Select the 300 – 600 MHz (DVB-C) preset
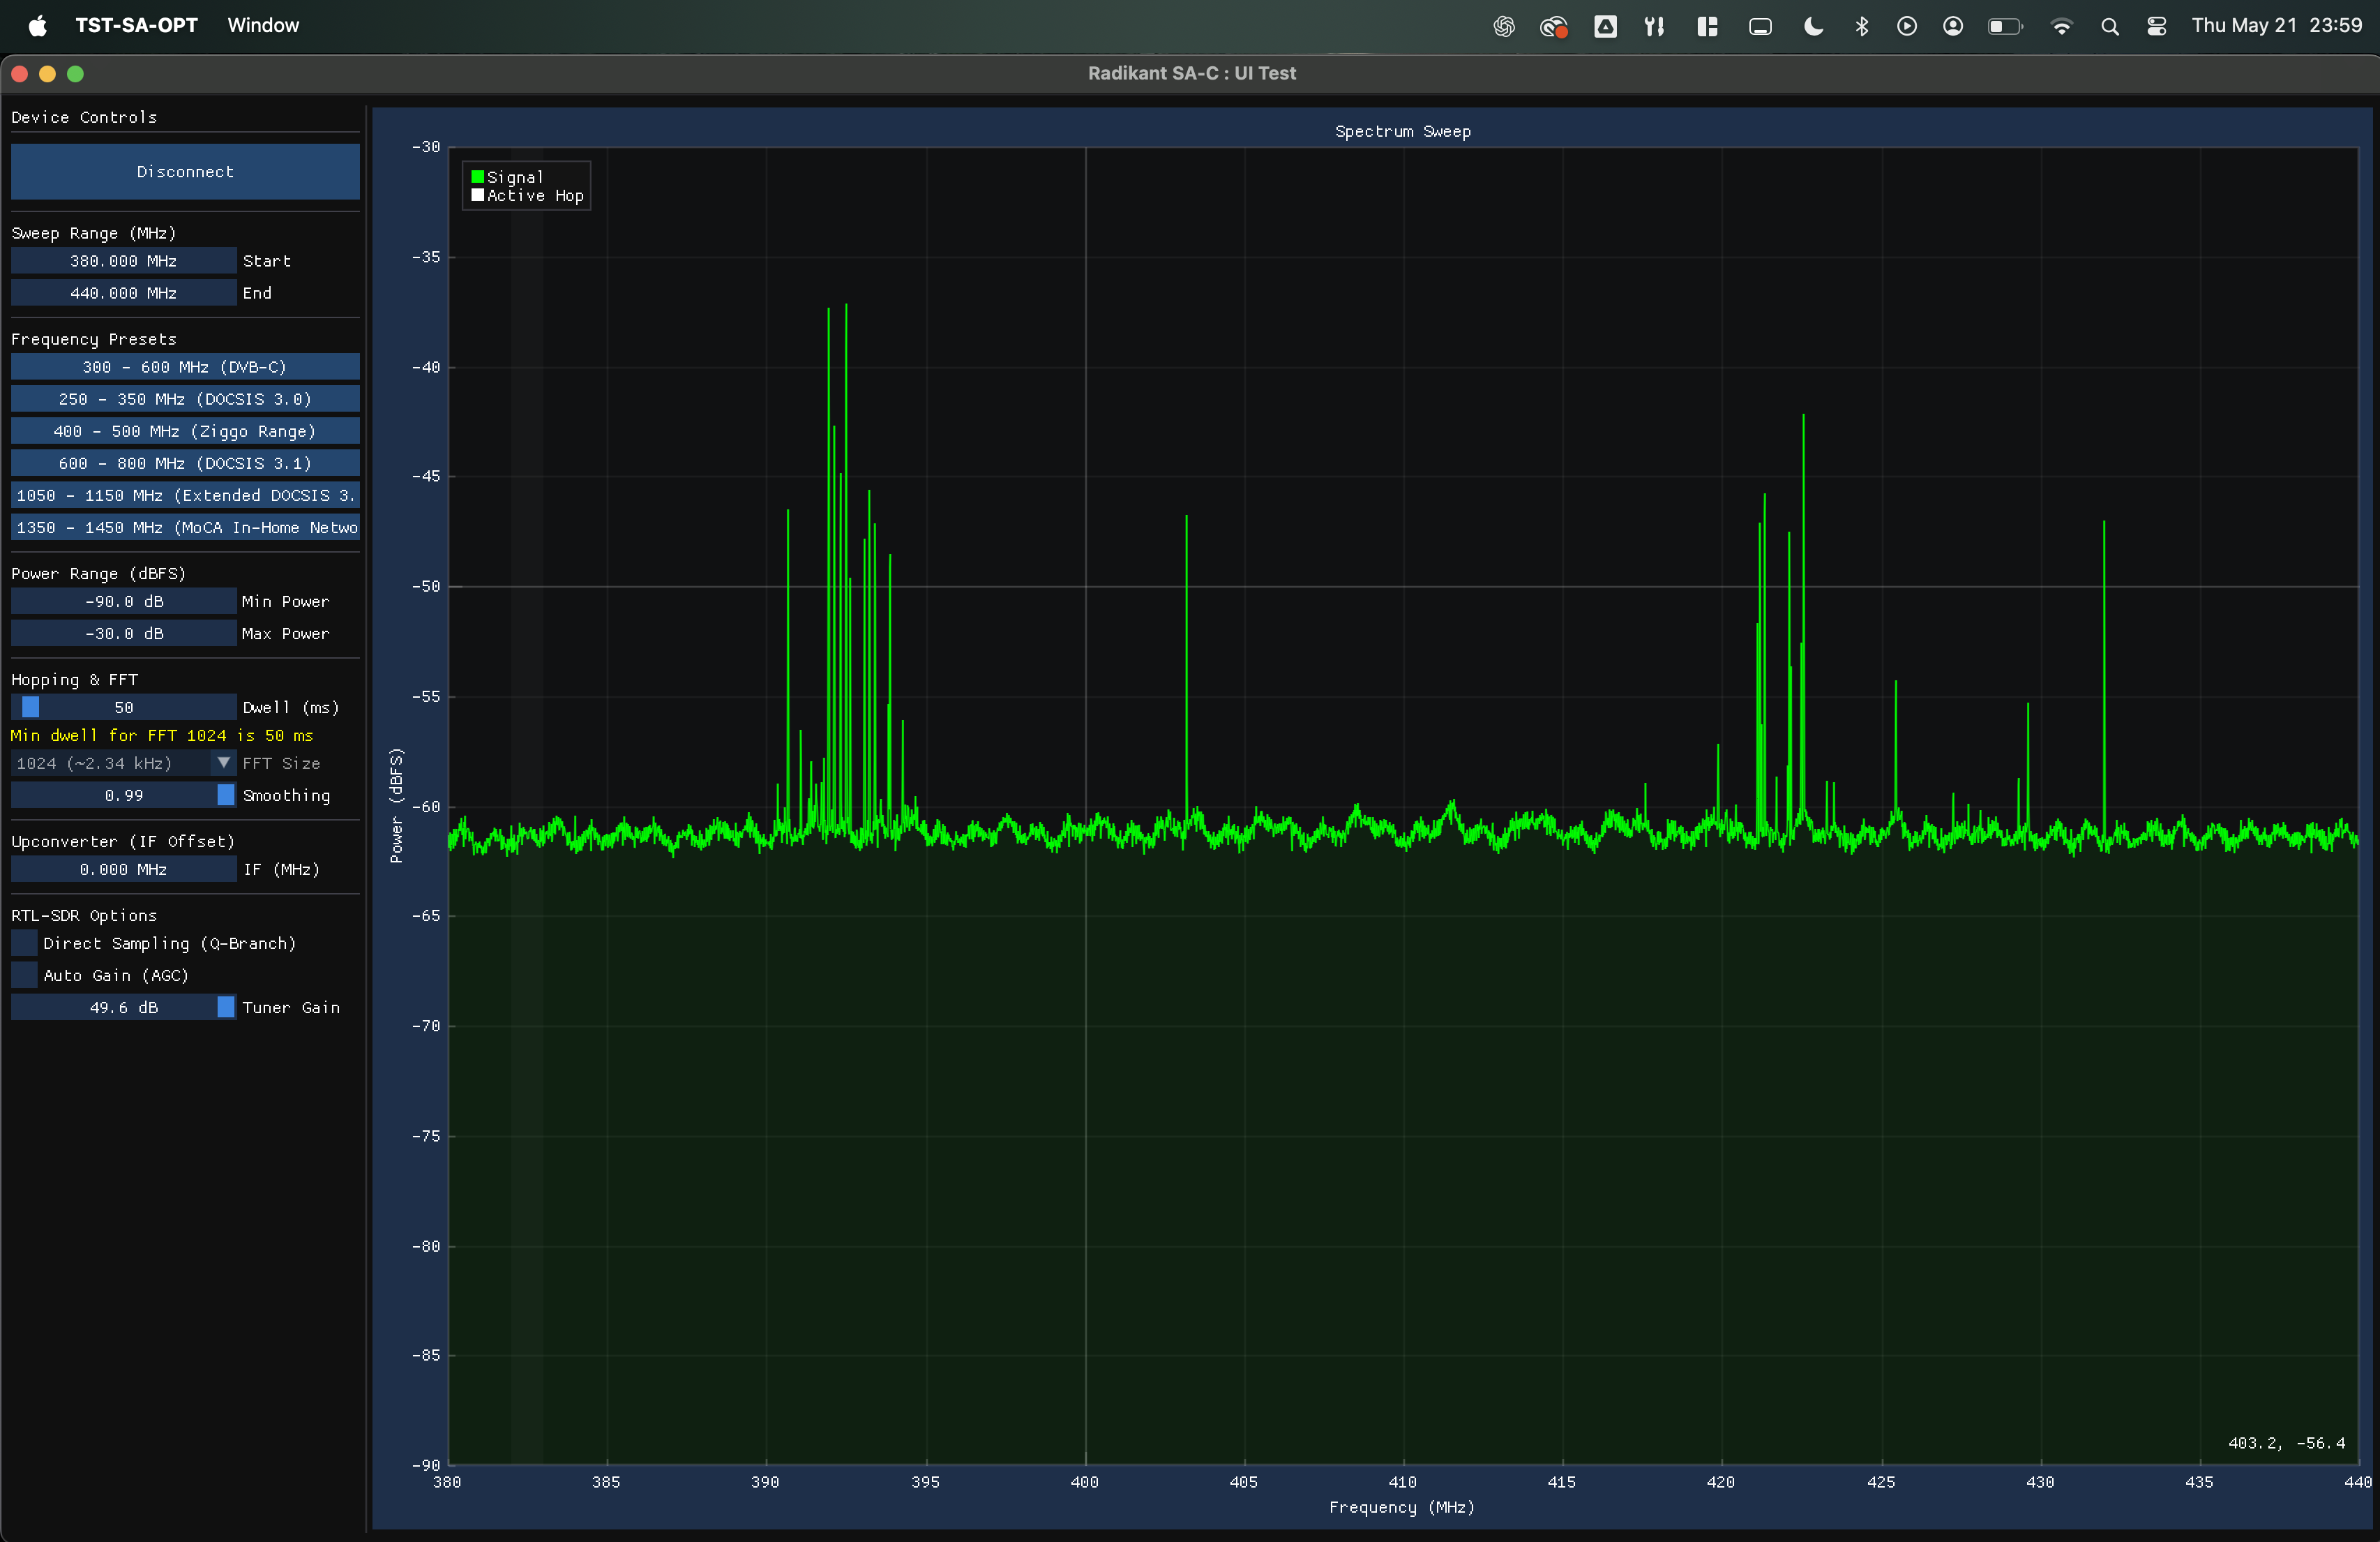Screen dimensions: 2380x1542 (x=185, y=366)
